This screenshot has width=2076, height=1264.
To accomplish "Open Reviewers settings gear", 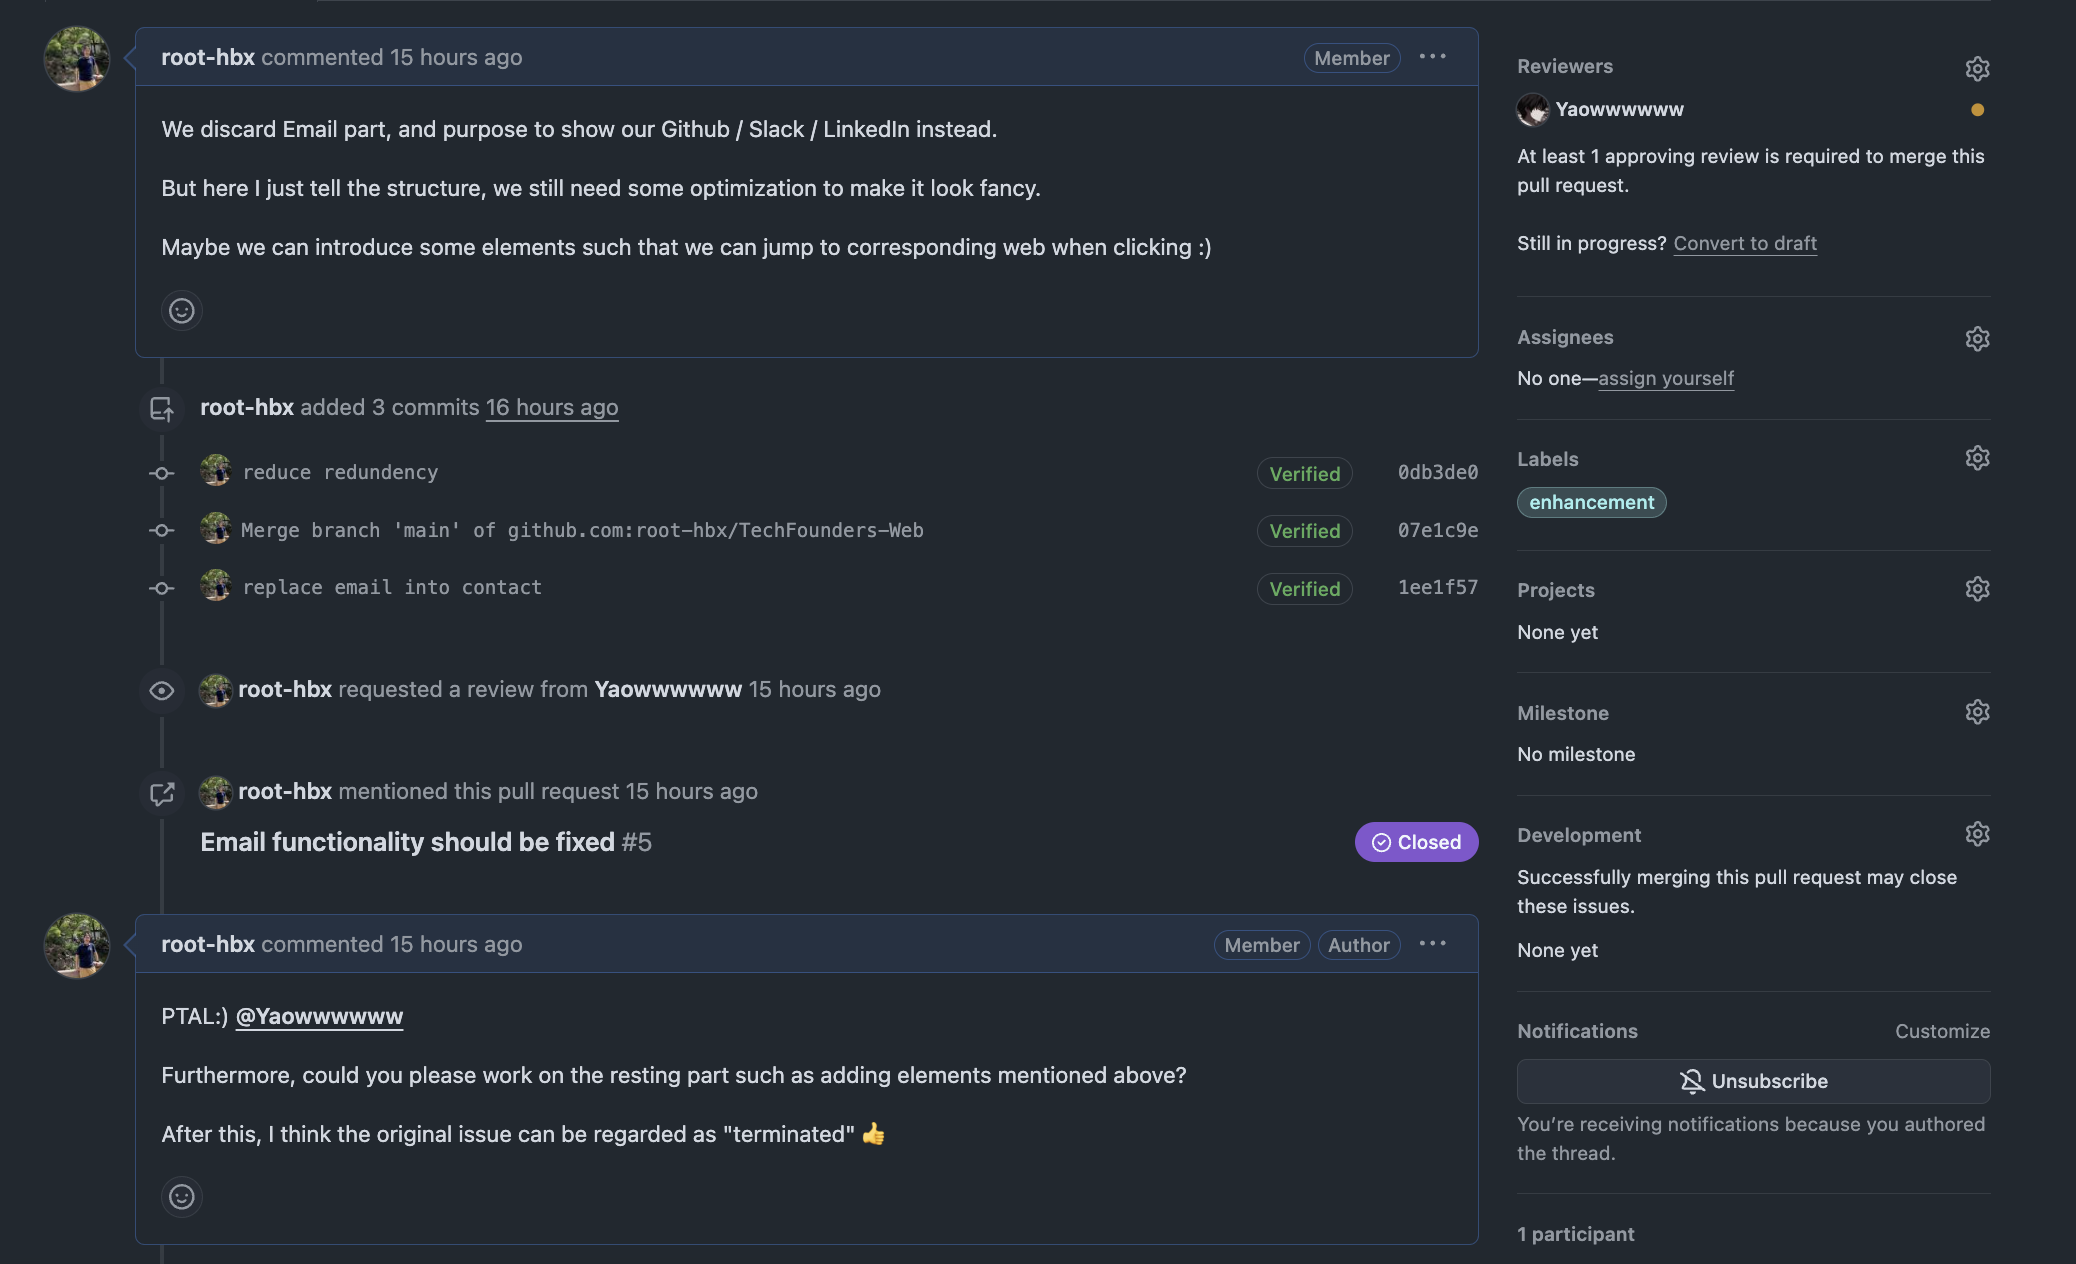I will [x=1977, y=68].
